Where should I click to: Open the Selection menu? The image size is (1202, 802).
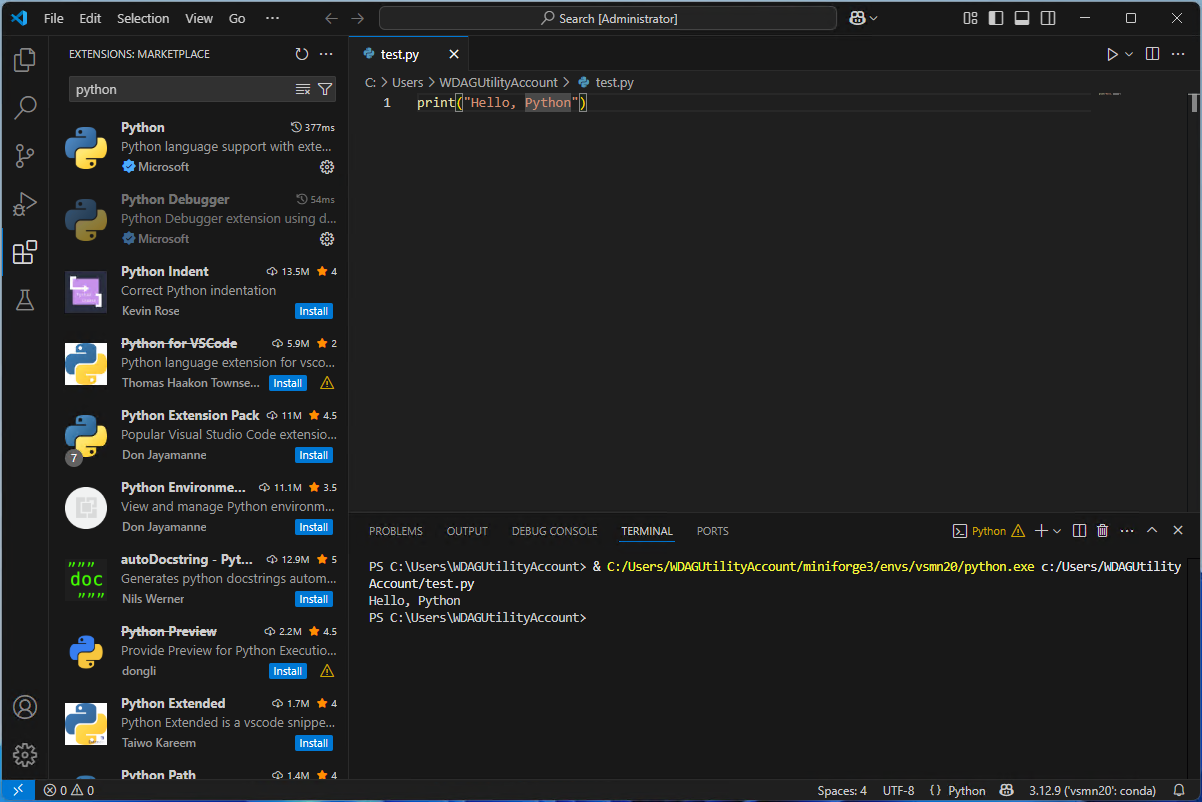coord(143,18)
